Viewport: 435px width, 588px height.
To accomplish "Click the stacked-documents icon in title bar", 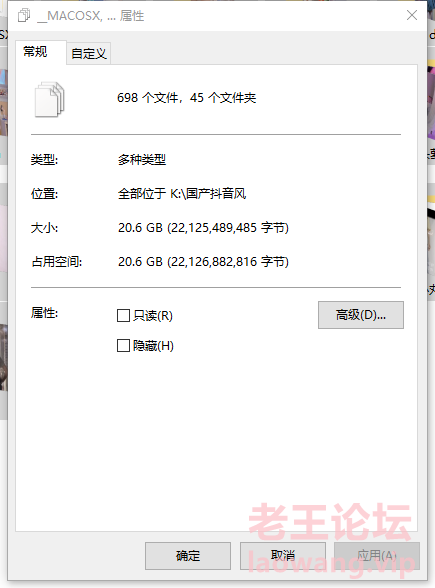I will tap(24, 16).
